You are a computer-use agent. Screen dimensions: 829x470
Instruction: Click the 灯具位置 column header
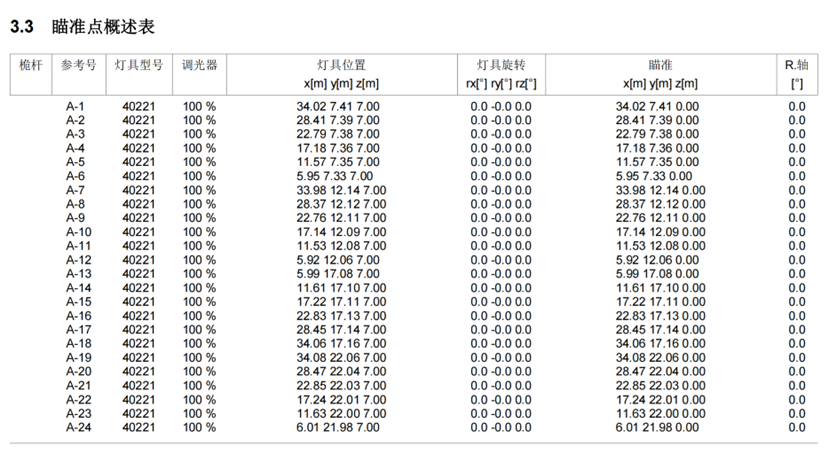pos(340,66)
